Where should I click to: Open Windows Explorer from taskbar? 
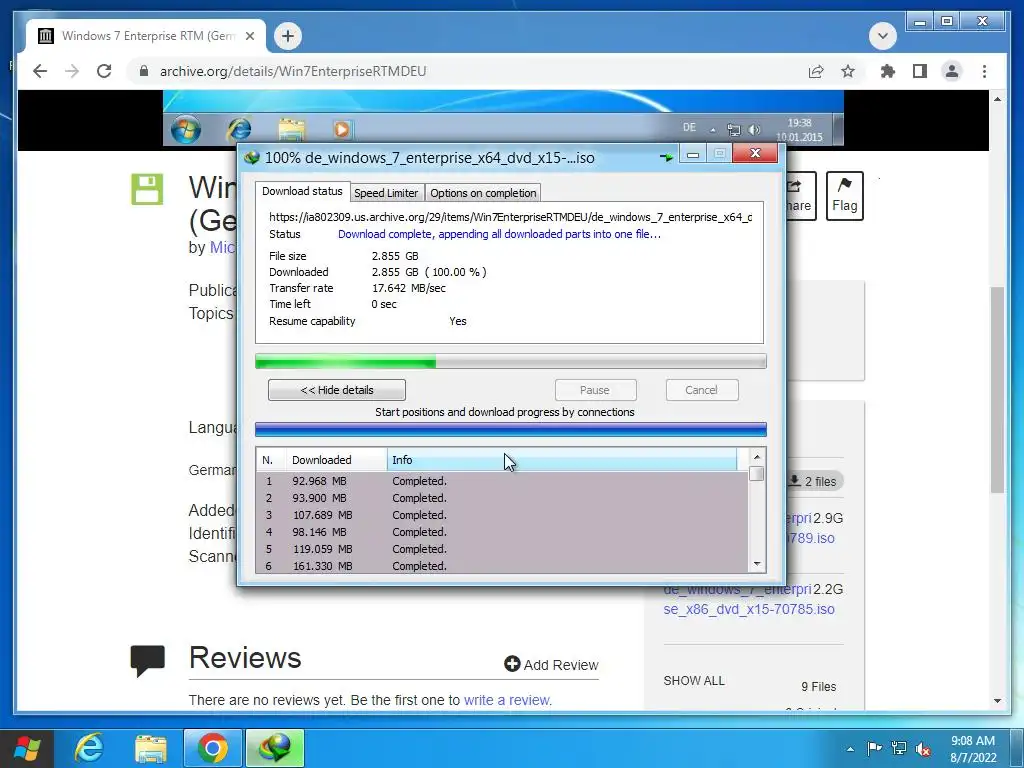(x=151, y=748)
